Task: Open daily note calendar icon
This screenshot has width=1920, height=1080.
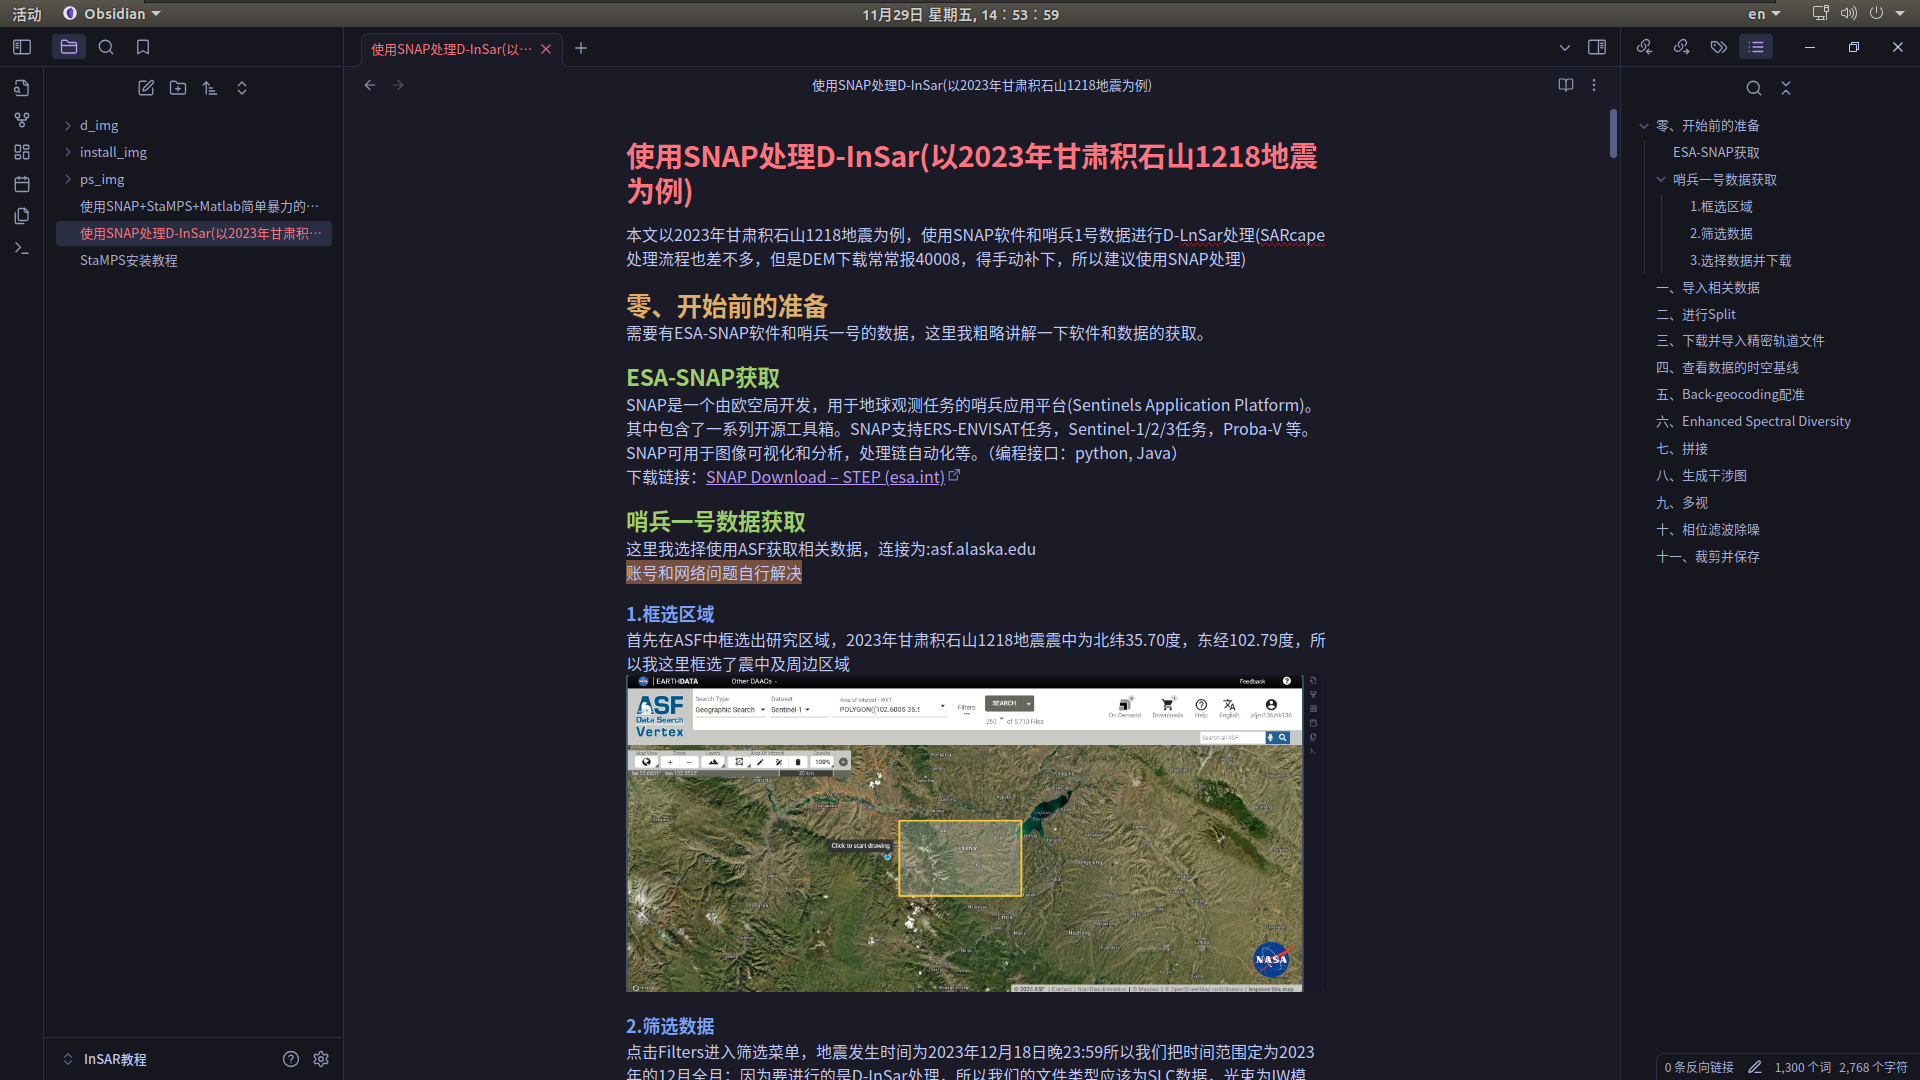Action: pyautogui.click(x=22, y=184)
